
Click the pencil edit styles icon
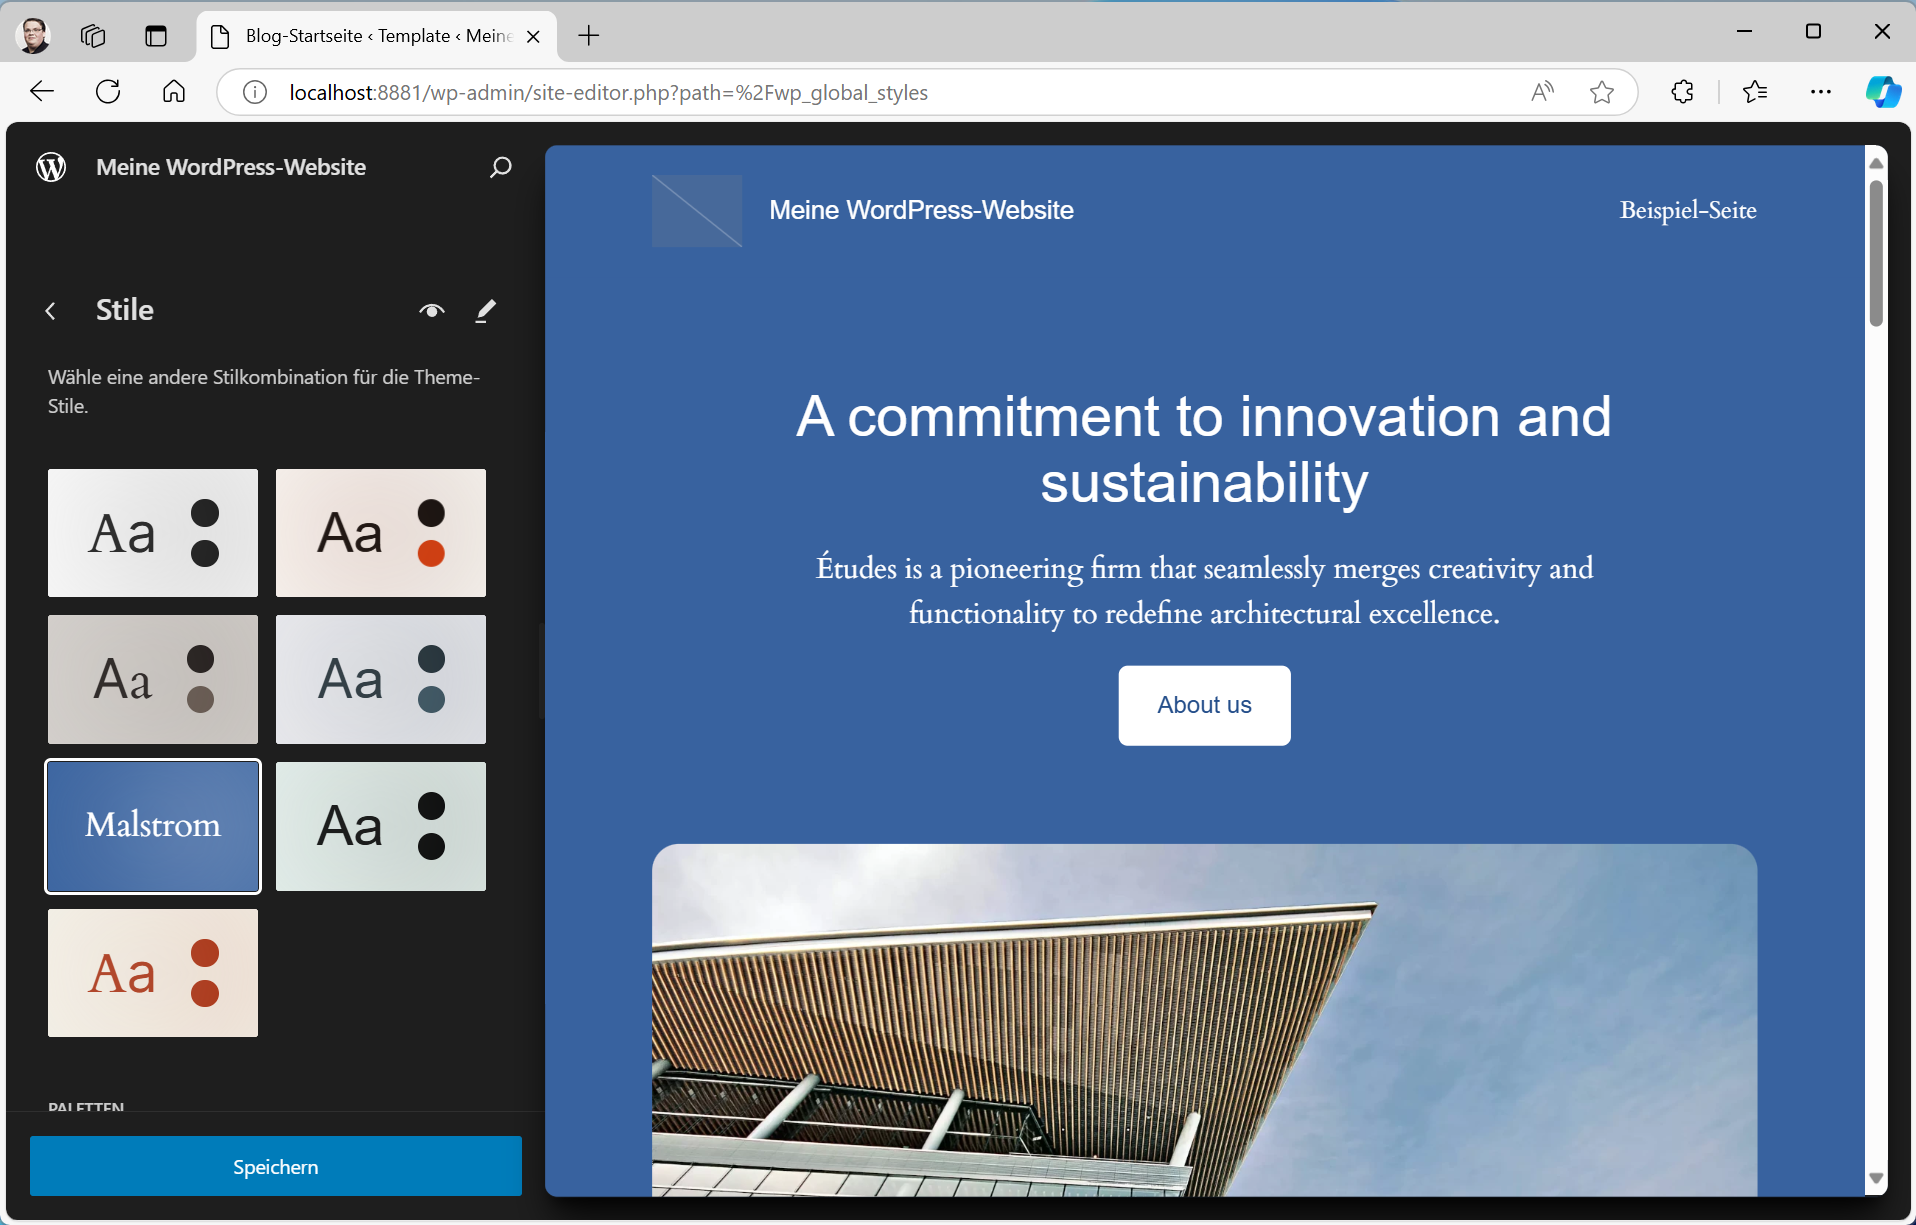[x=485, y=311]
